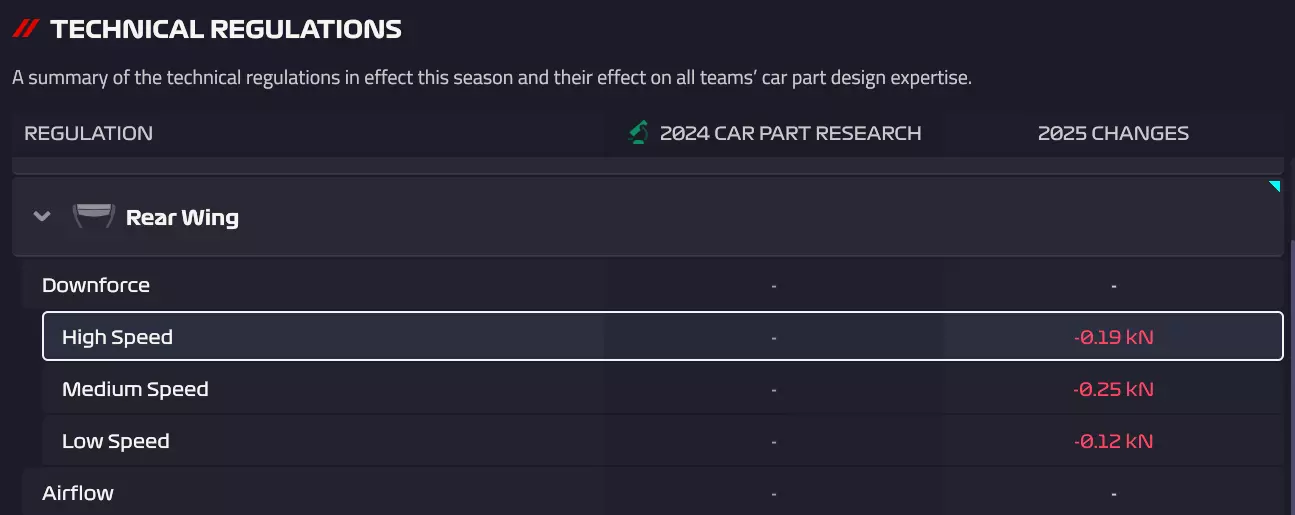
Task: Click the -0.19 kN High Speed value
Action: [x=1113, y=337]
